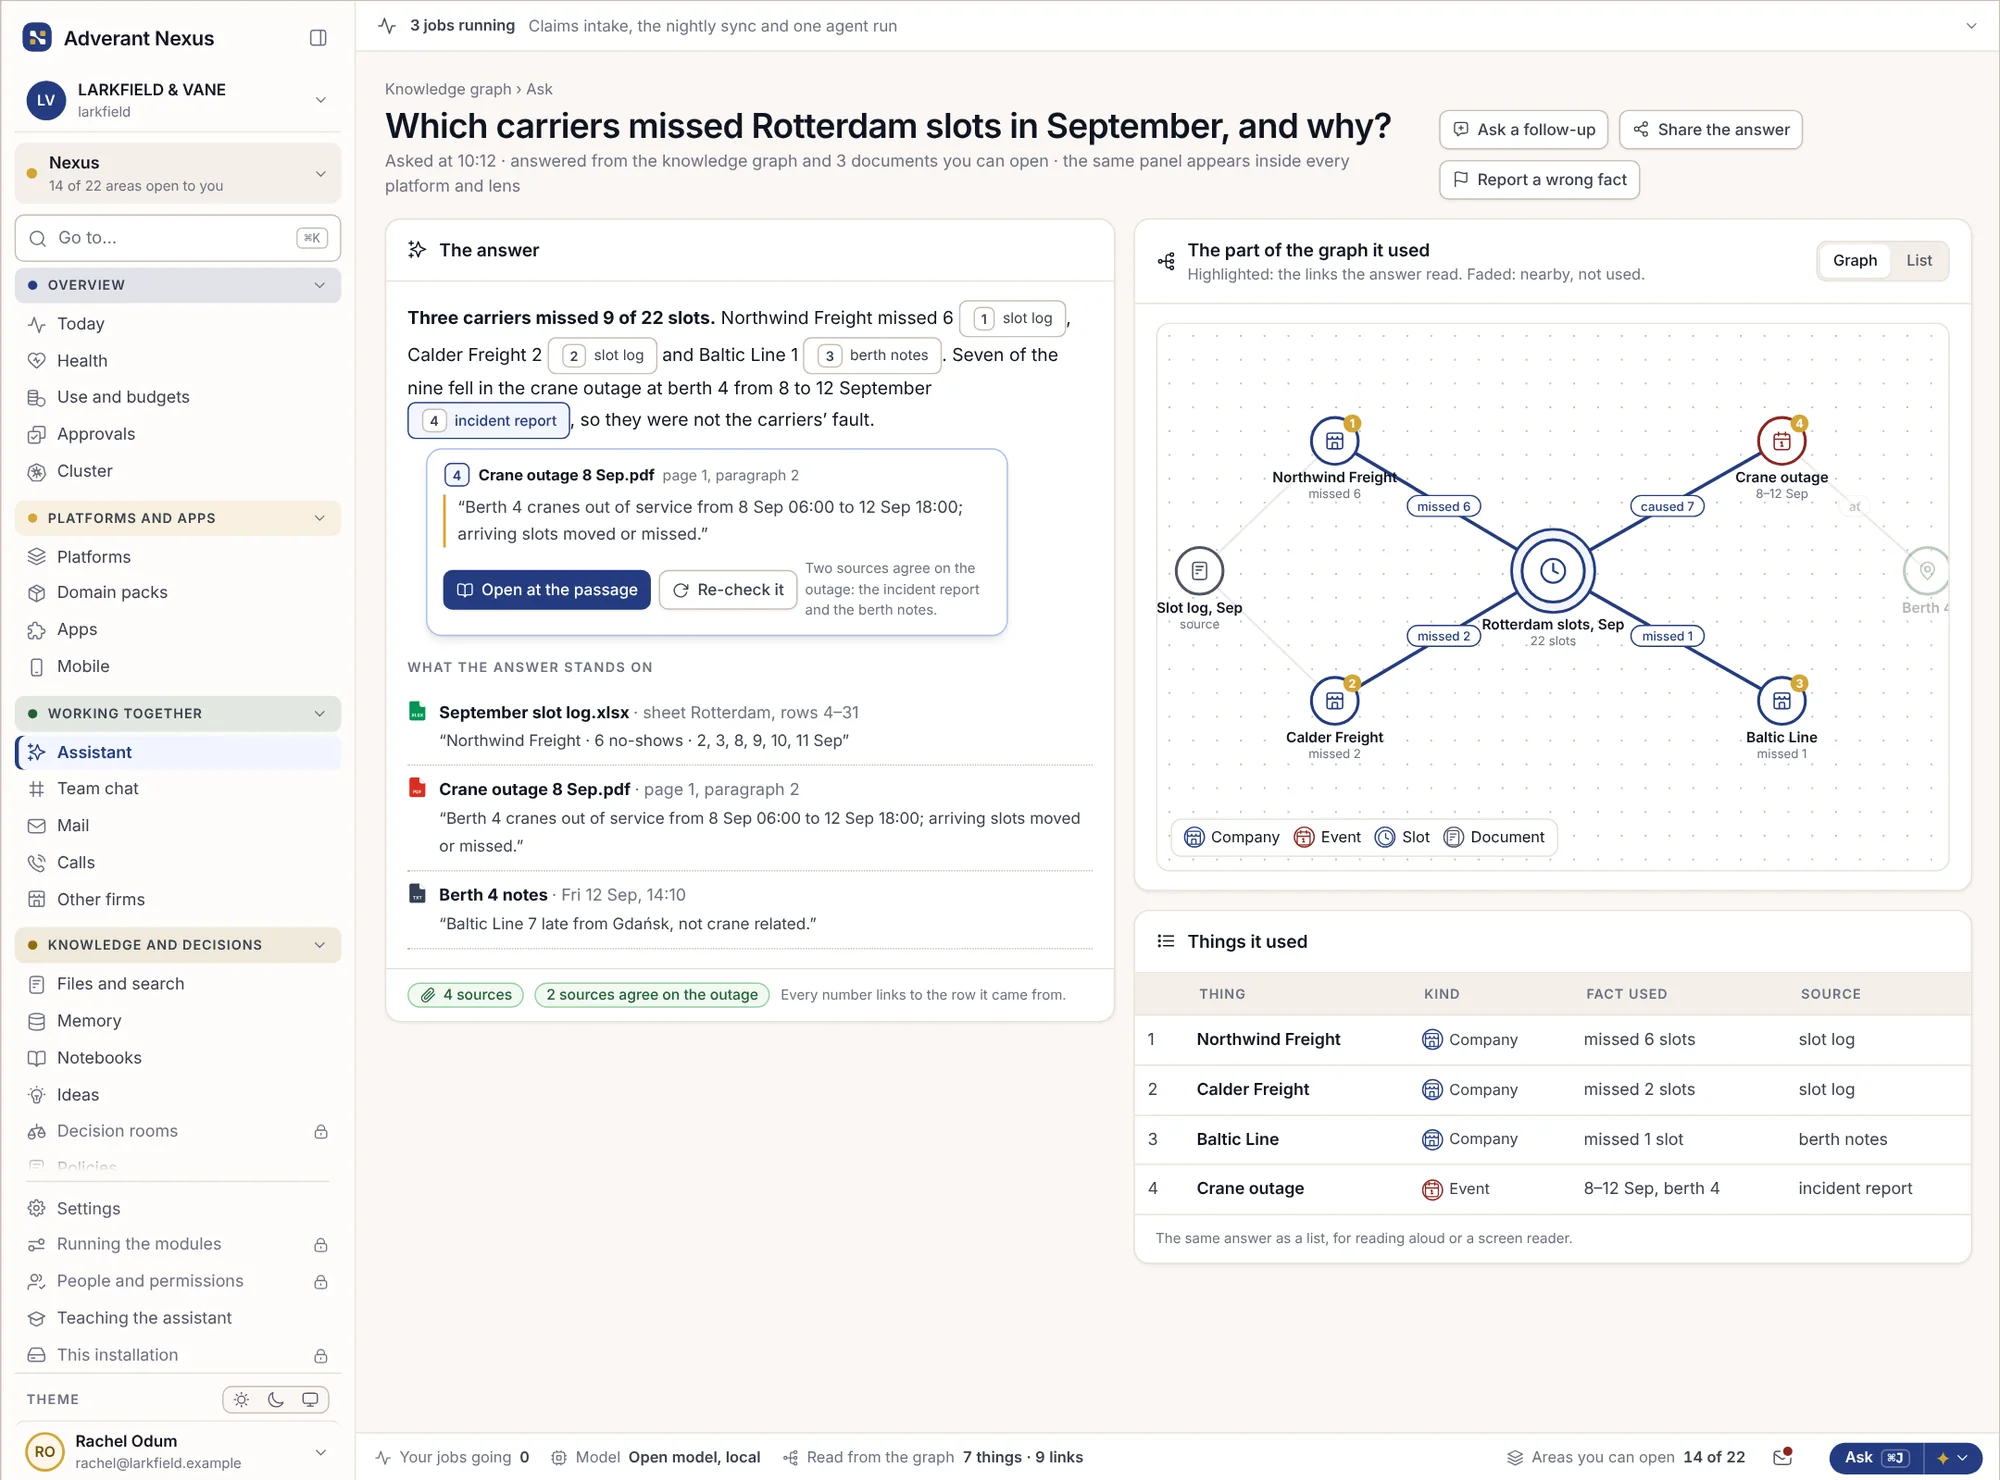Switch theme to dark mode

pyautogui.click(x=276, y=1400)
